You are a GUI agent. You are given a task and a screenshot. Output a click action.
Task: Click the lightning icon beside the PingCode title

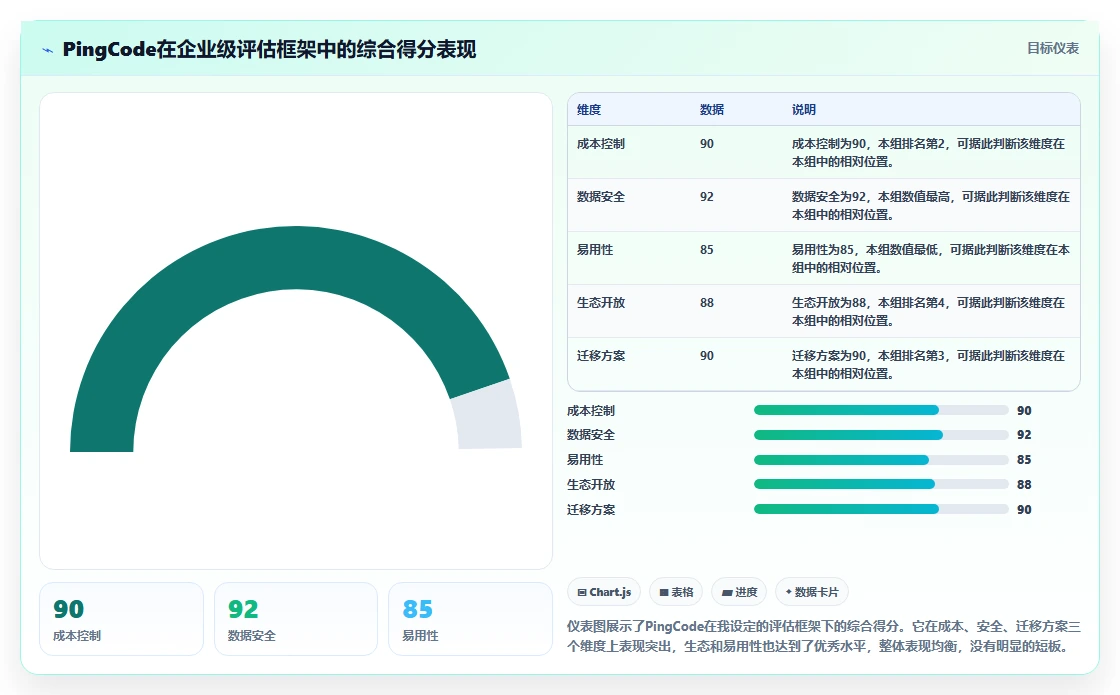click(x=48, y=50)
